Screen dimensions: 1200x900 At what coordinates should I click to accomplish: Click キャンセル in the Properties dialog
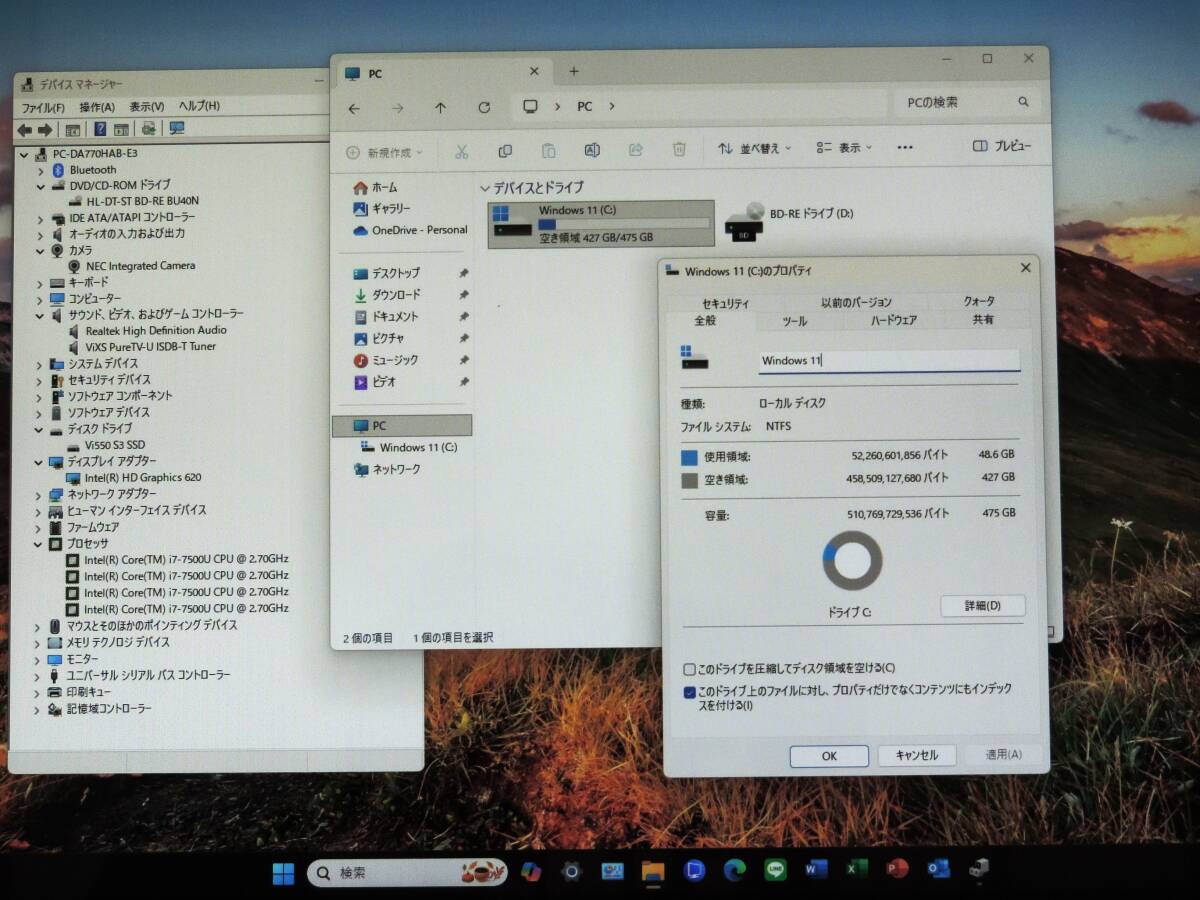coord(917,755)
